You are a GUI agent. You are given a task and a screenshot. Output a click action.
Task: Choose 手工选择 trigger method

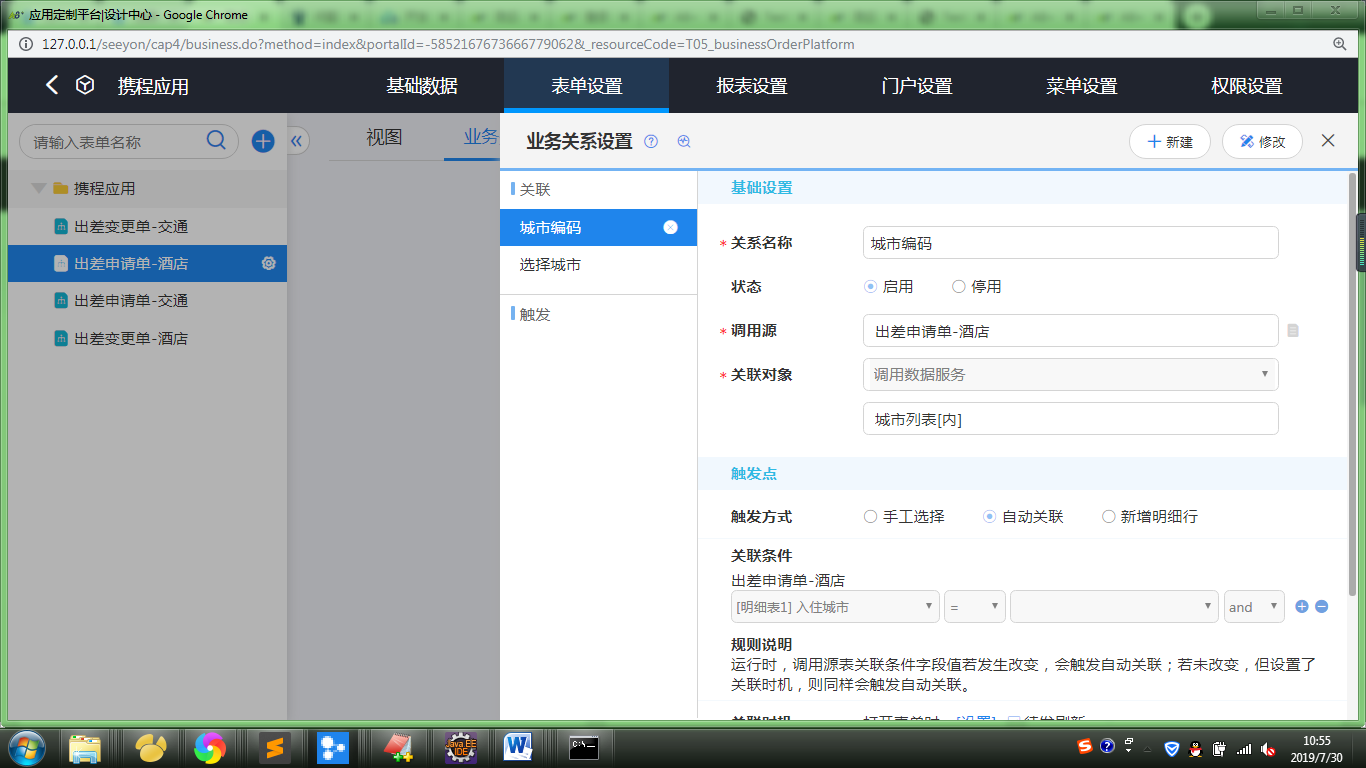871,517
